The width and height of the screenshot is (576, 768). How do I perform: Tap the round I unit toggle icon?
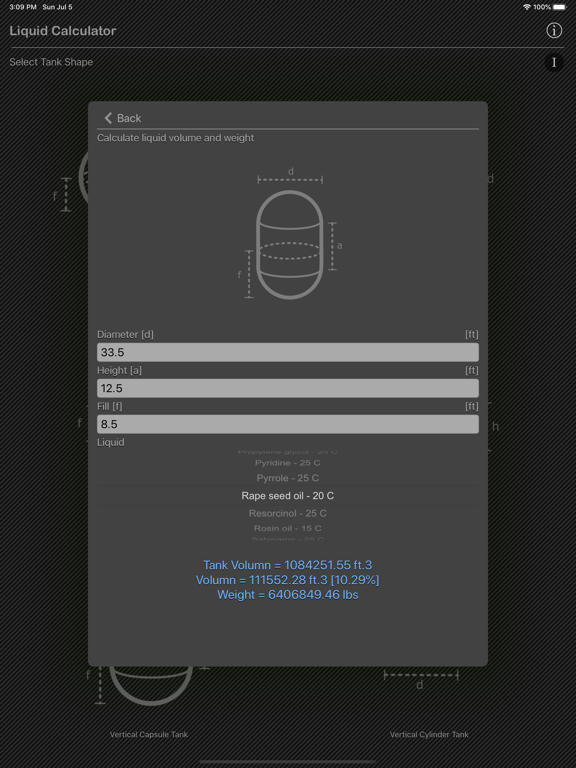pyautogui.click(x=554, y=62)
